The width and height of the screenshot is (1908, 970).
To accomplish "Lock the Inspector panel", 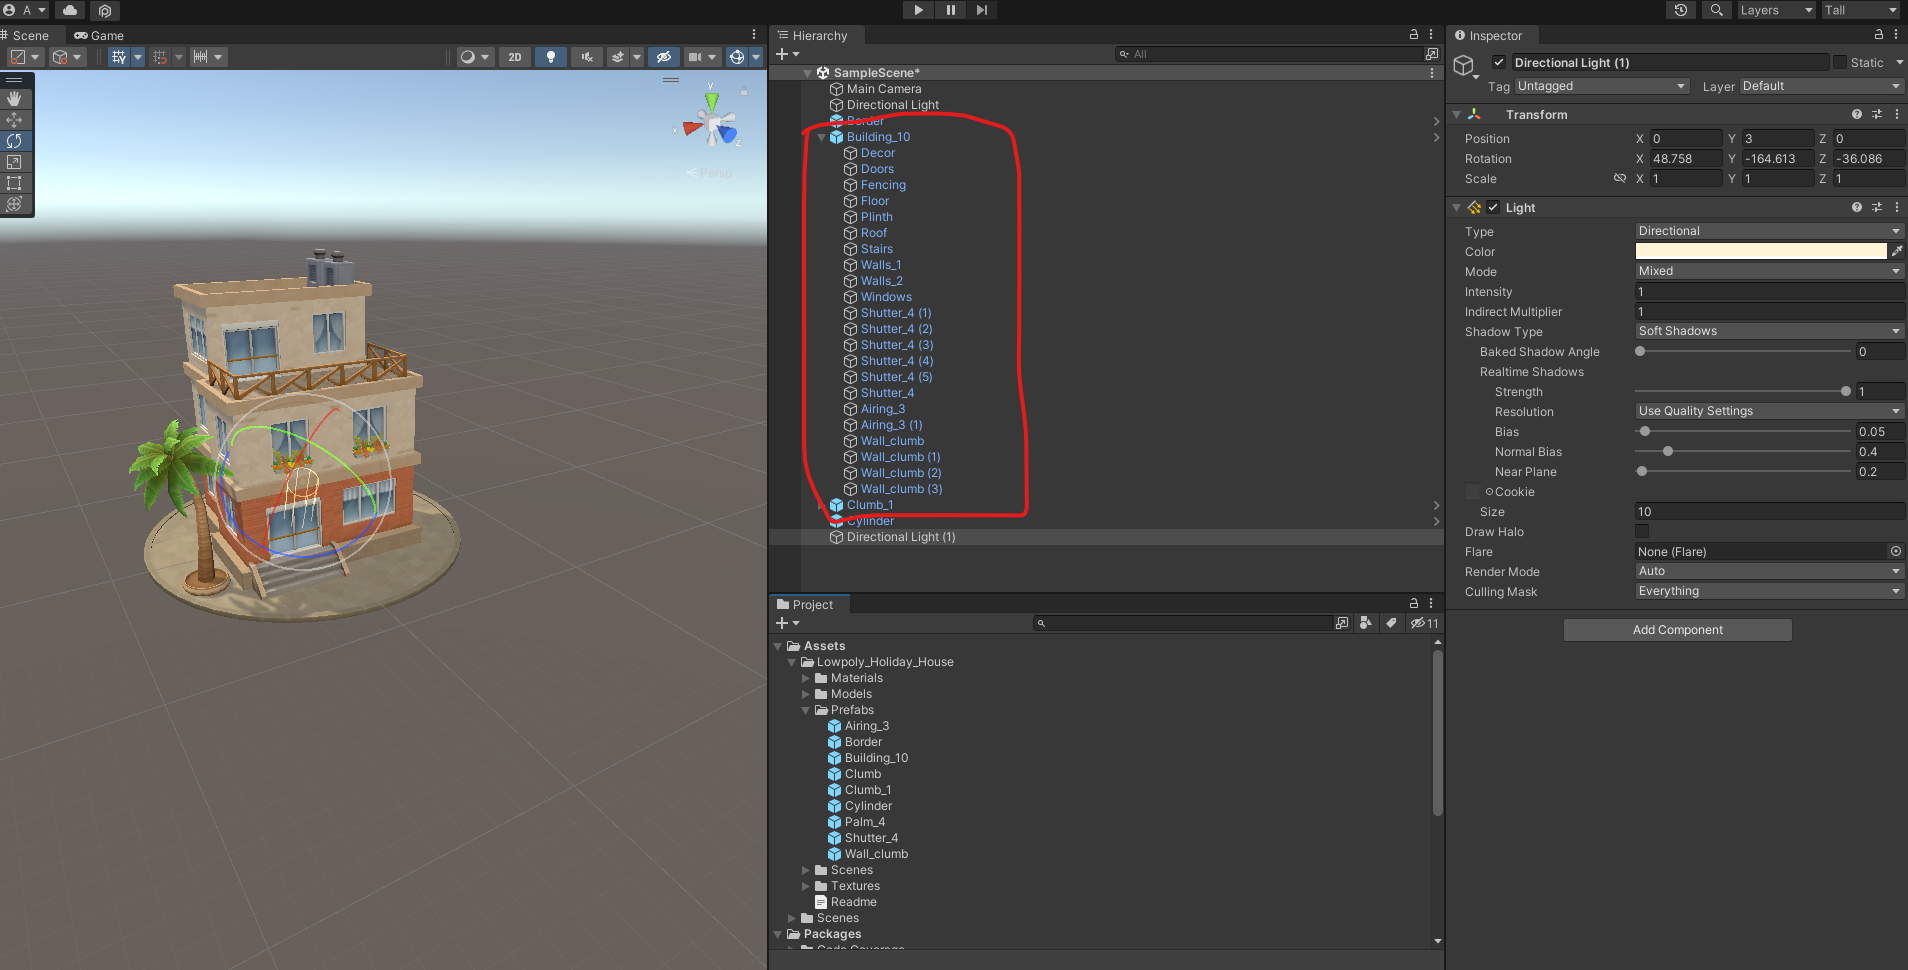I will [x=1878, y=35].
